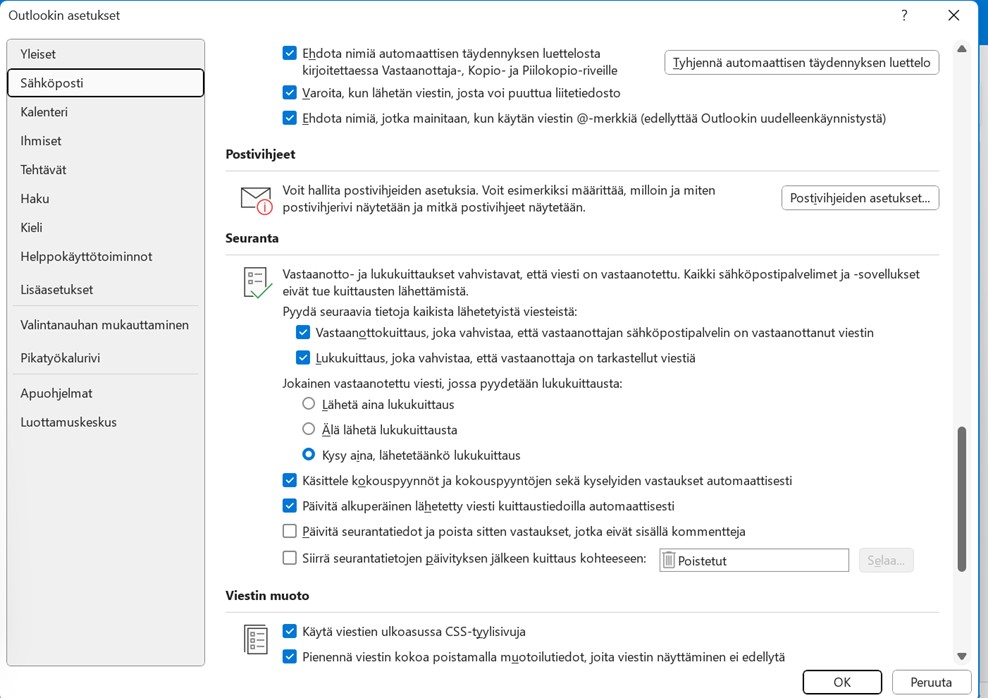The width and height of the screenshot is (988, 698).
Task: Go to Tehtävät settings
Action: (106, 170)
